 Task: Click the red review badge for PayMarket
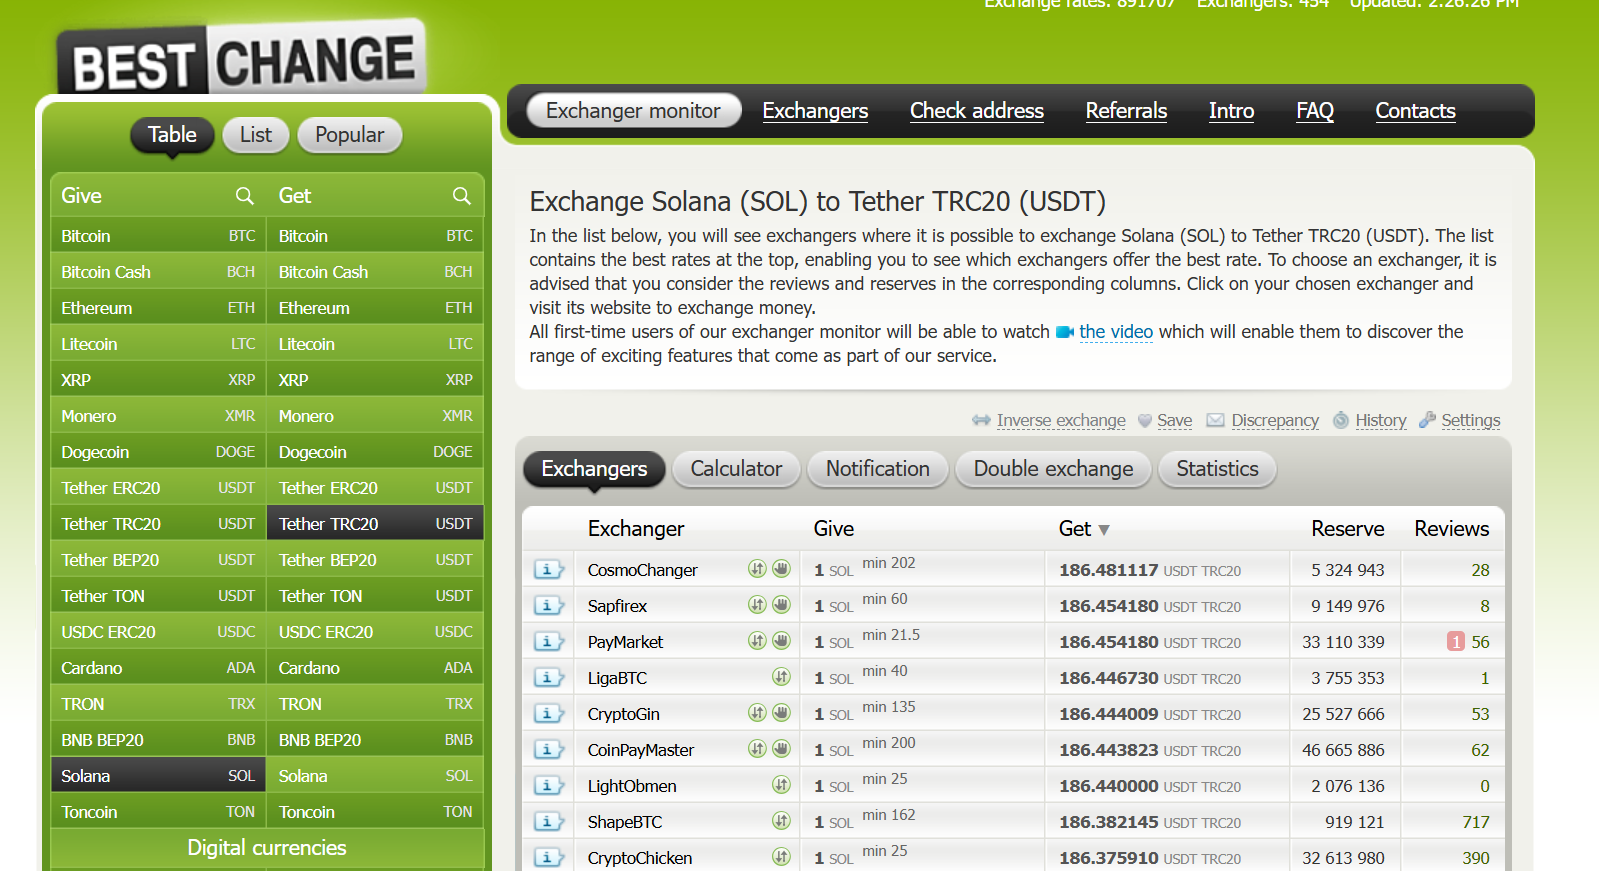pyautogui.click(x=1455, y=642)
